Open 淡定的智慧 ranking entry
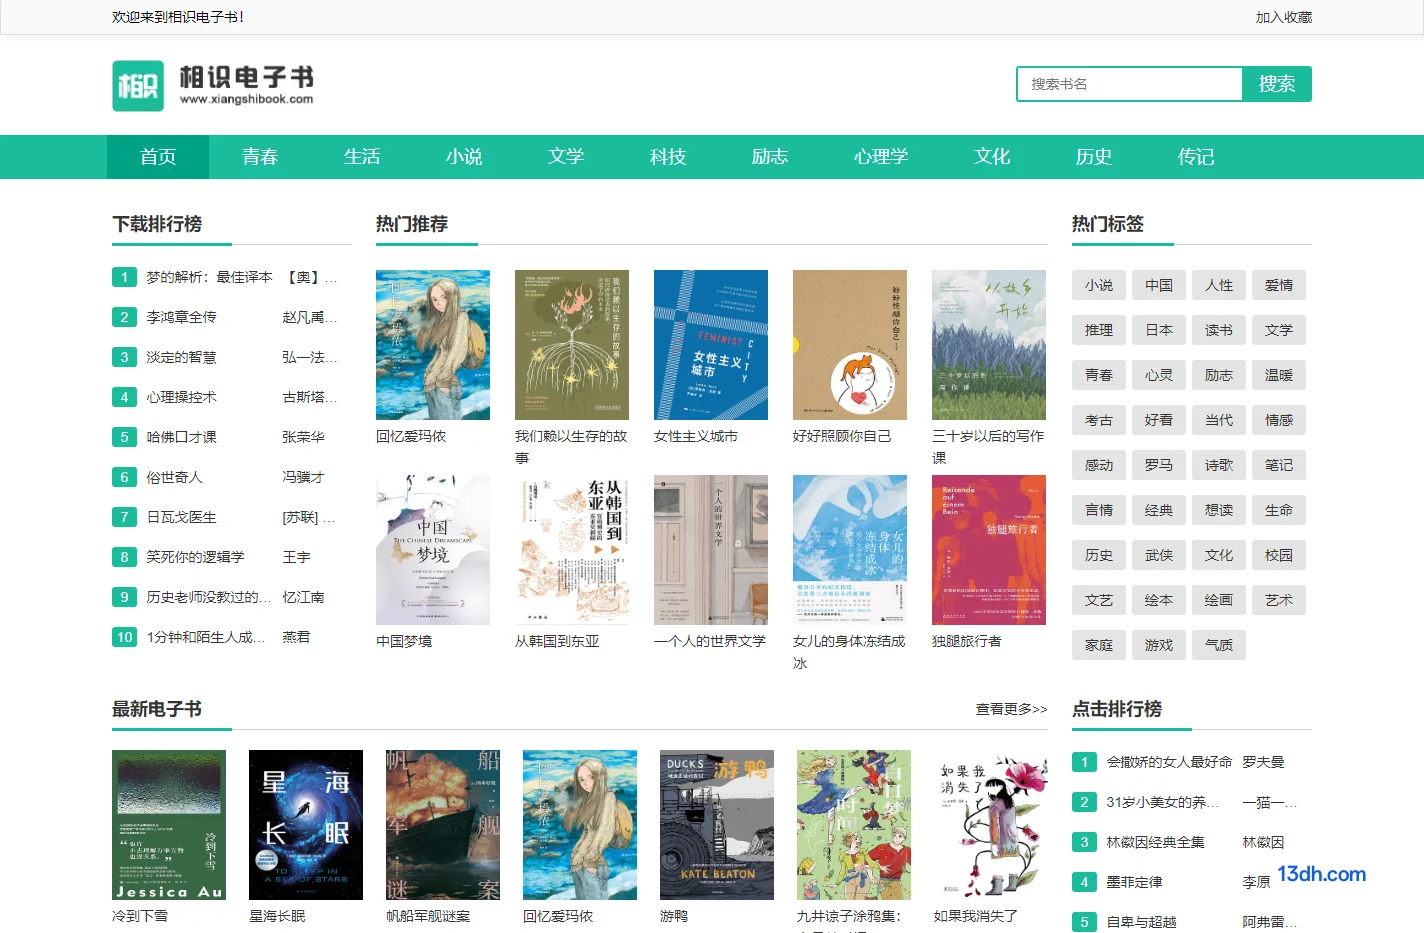This screenshot has width=1424, height=933. click(x=181, y=357)
